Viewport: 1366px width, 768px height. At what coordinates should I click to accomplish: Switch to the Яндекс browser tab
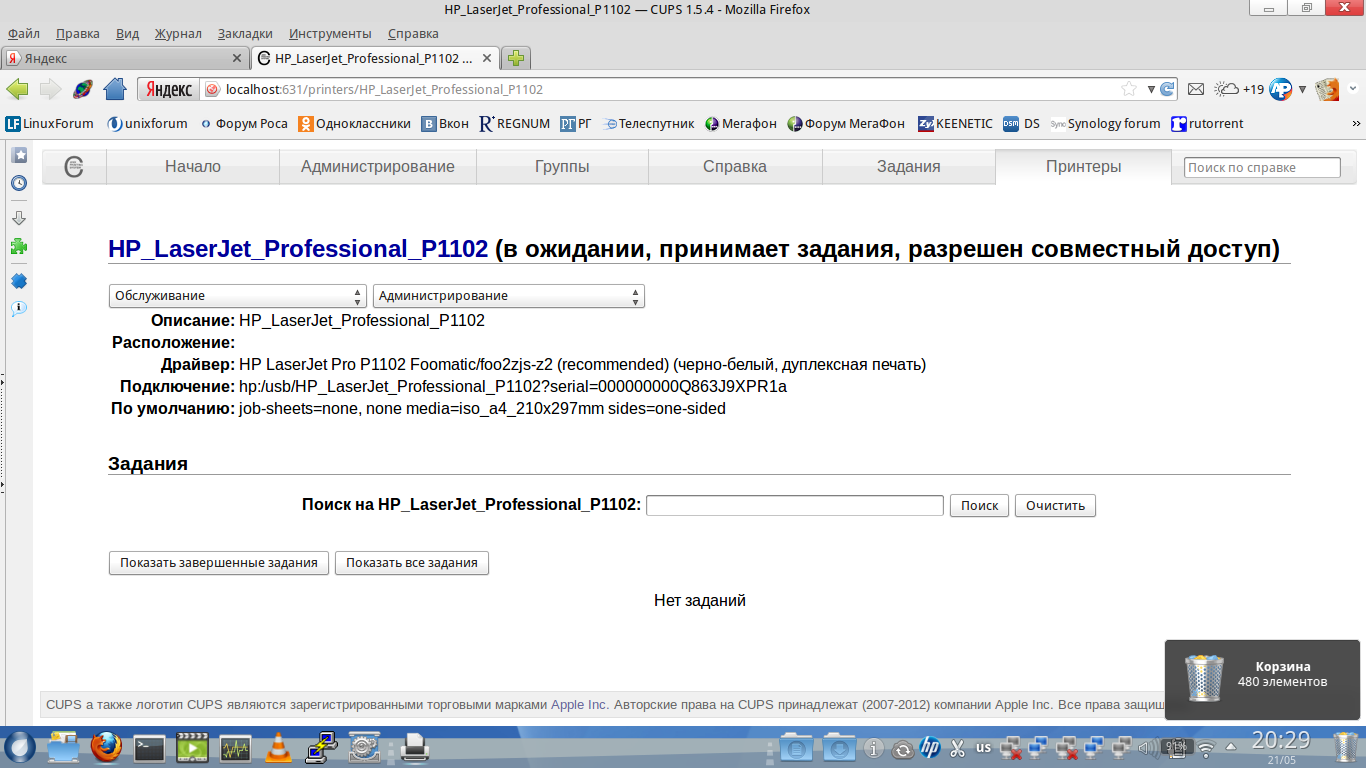(125, 59)
